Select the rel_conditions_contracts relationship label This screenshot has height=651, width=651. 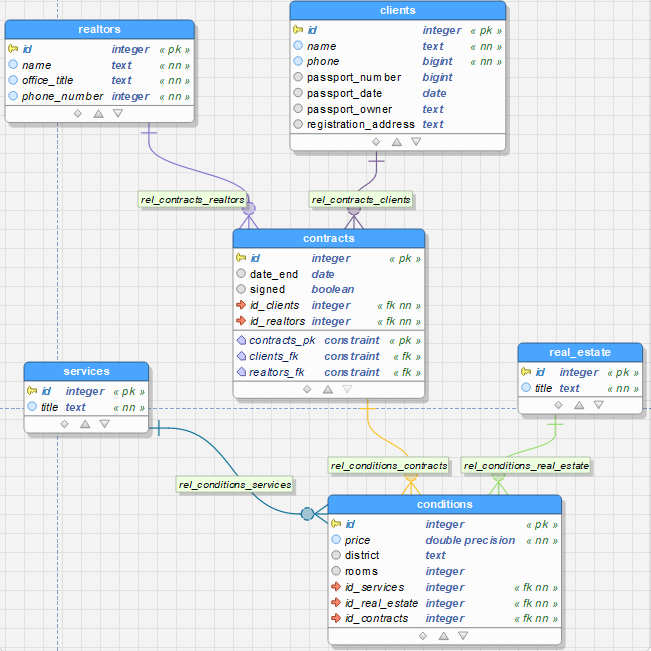[389, 466]
